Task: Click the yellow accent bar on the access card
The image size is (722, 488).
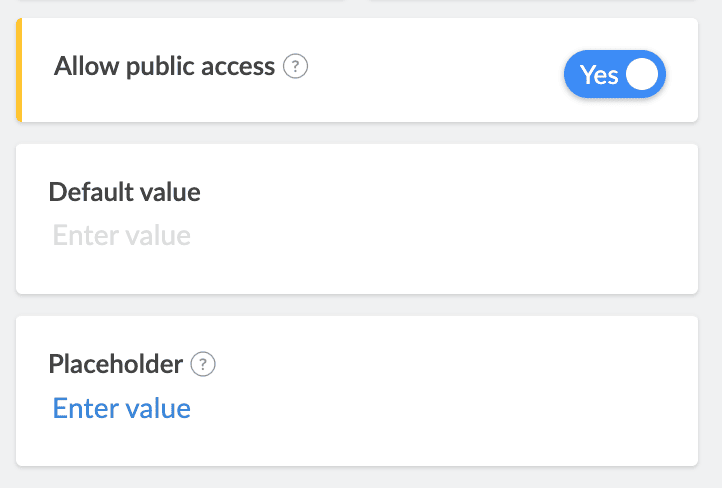Action: [19, 70]
